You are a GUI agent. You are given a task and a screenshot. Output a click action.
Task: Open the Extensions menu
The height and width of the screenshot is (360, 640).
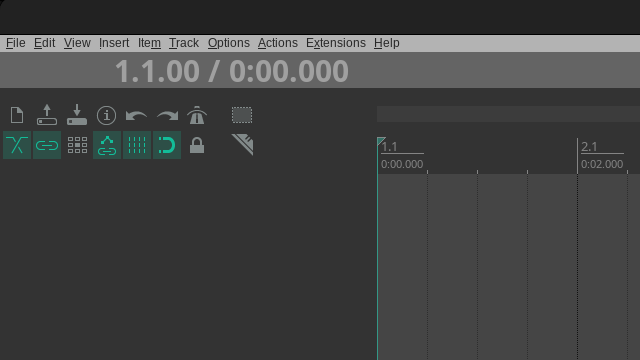pos(336,43)
